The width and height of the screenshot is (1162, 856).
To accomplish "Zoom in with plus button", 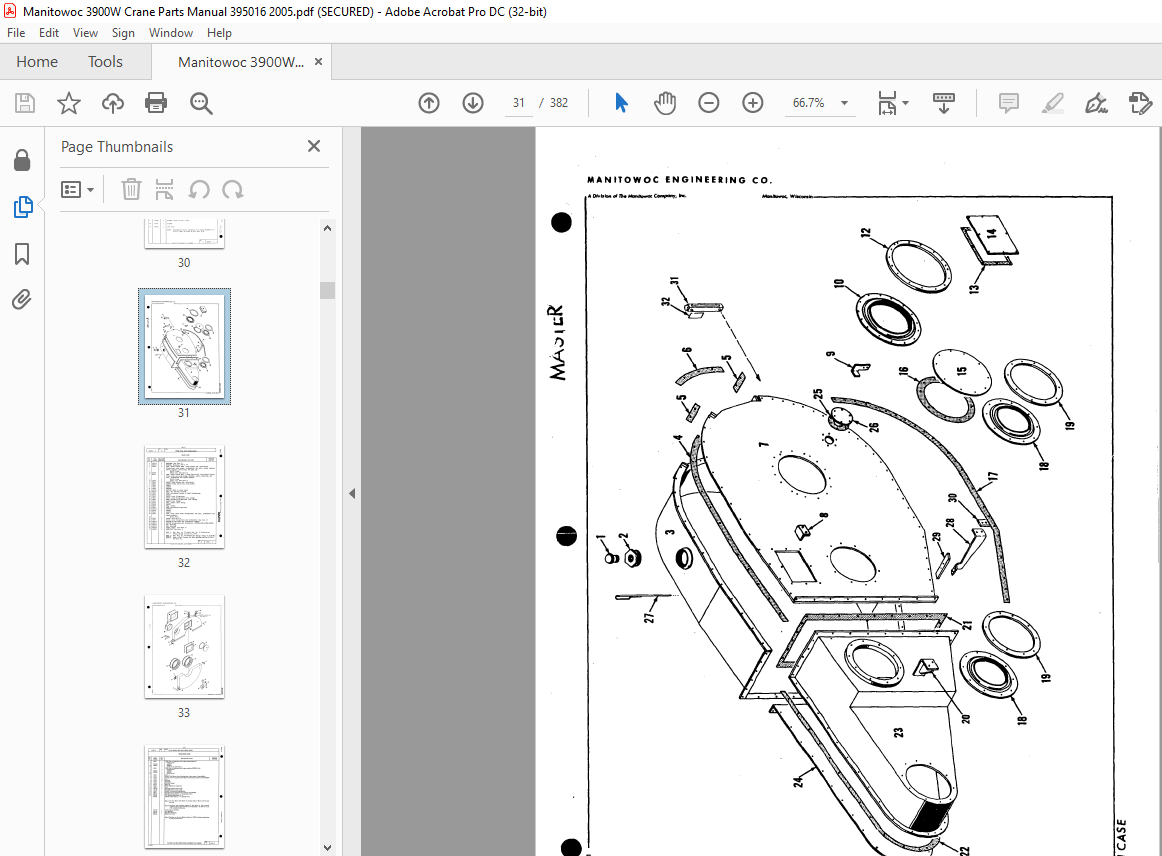I will (752, 103).
